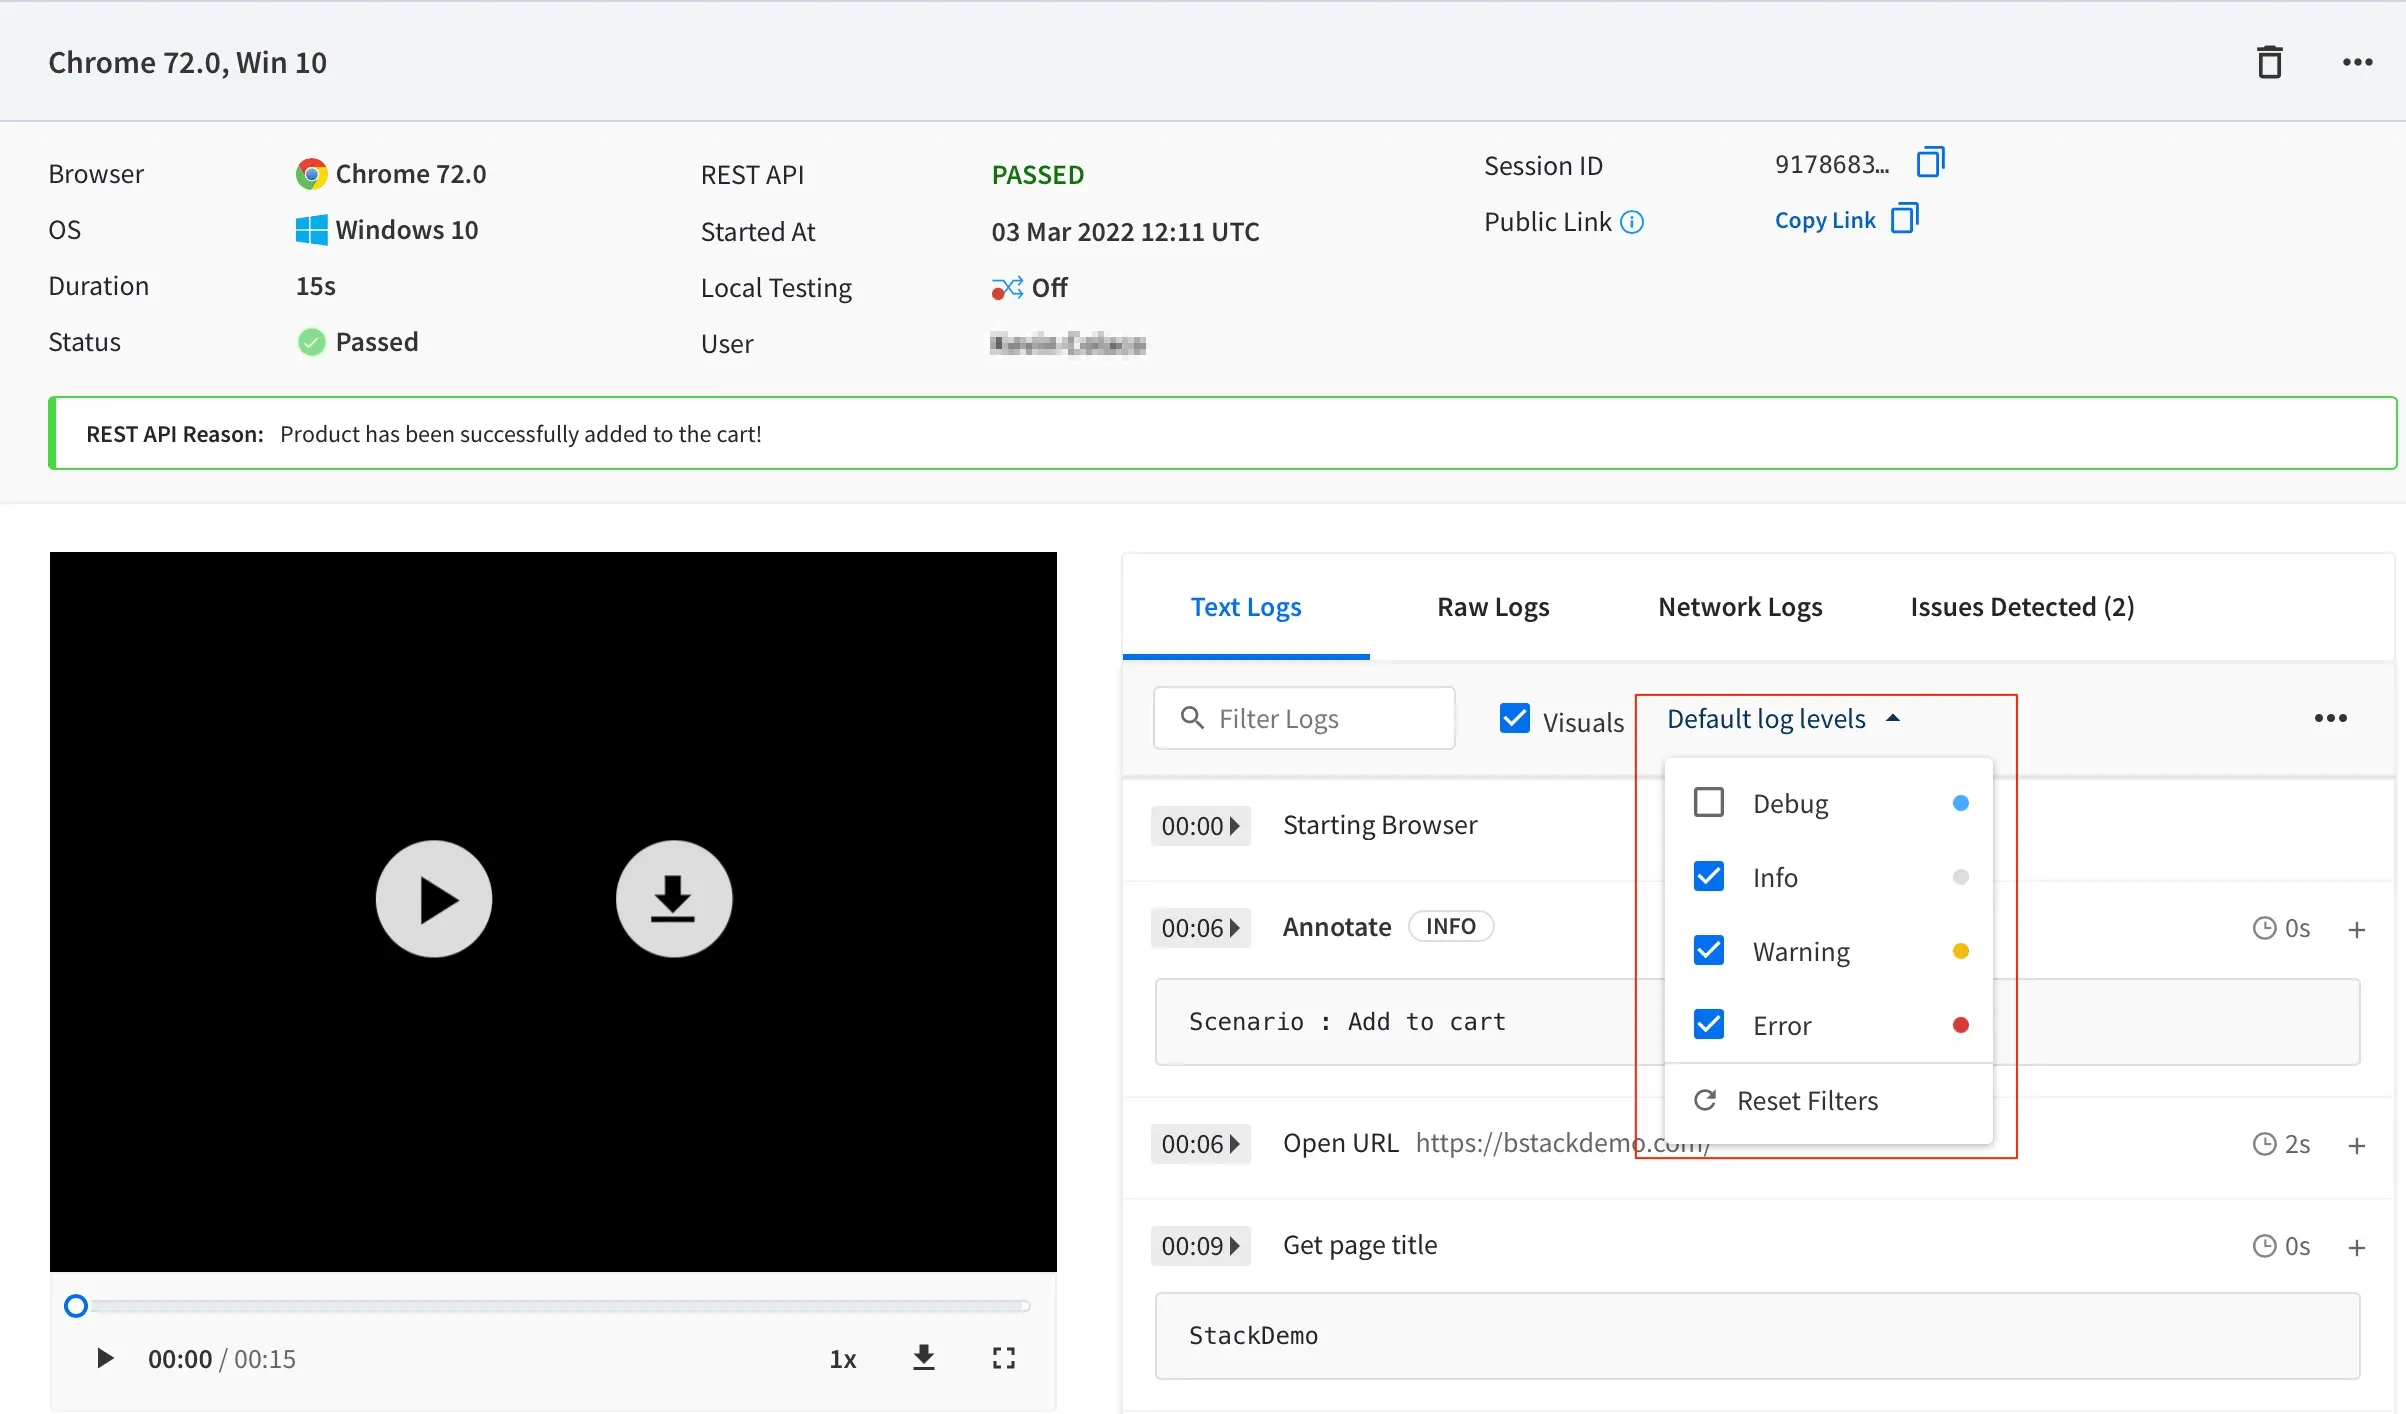Expand the Open URL log entry
Image resolution: width=2406 pixels, height=1414 pixels.
[x=2356, y=1145]
